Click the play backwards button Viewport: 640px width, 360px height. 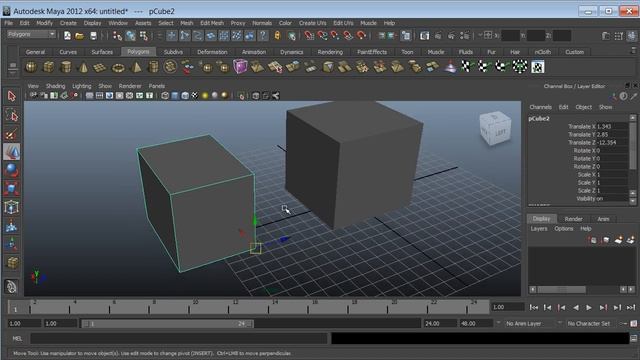(x=576, y=307)
